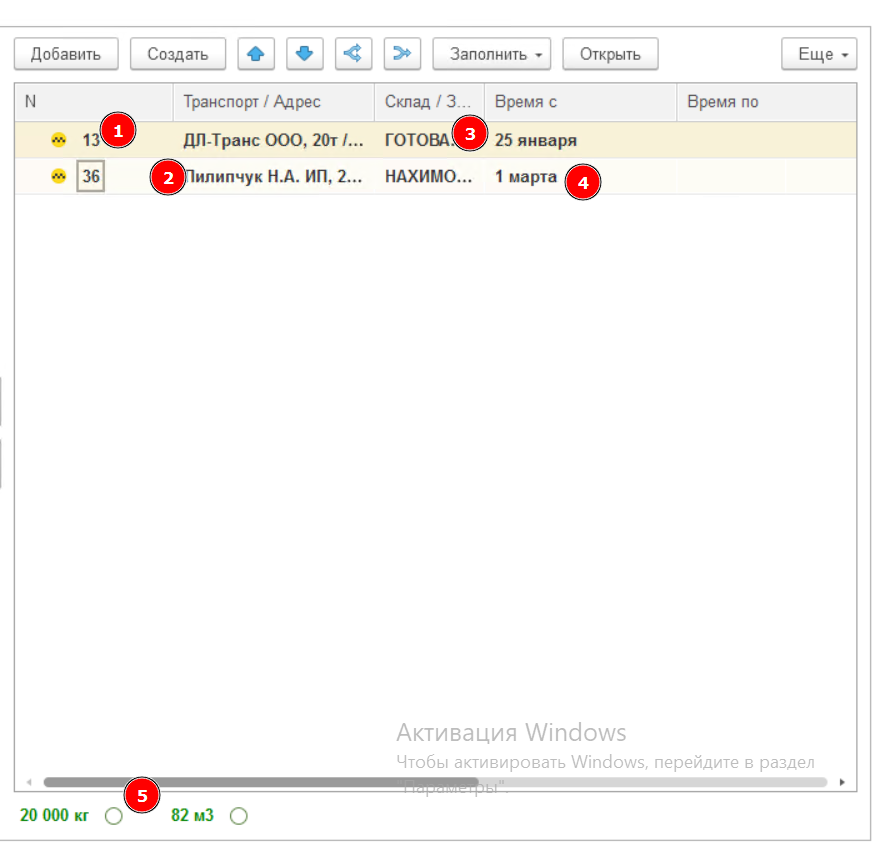
Task: Click the left-pointing split arrows icon
Action: [353, 54]
